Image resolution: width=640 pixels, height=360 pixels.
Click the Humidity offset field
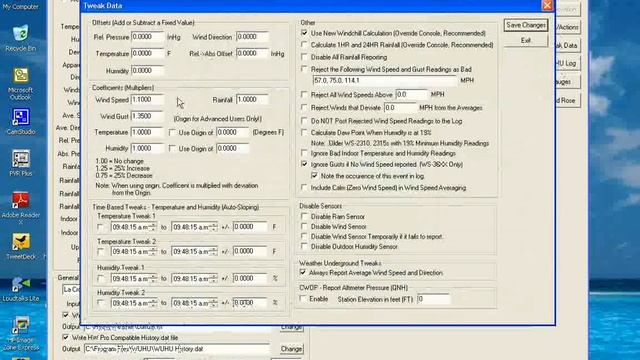[x=147, y=71]
